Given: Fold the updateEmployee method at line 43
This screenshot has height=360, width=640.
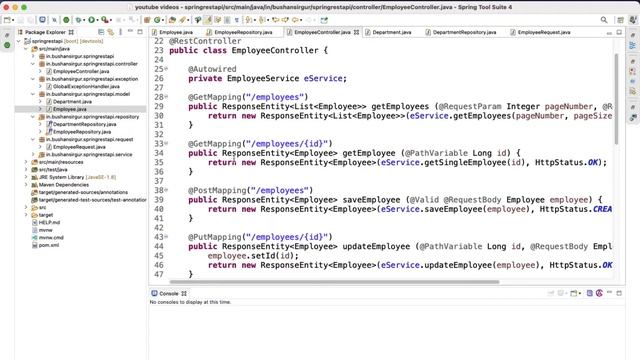Looking at the screenshot, I should point(166,237).
